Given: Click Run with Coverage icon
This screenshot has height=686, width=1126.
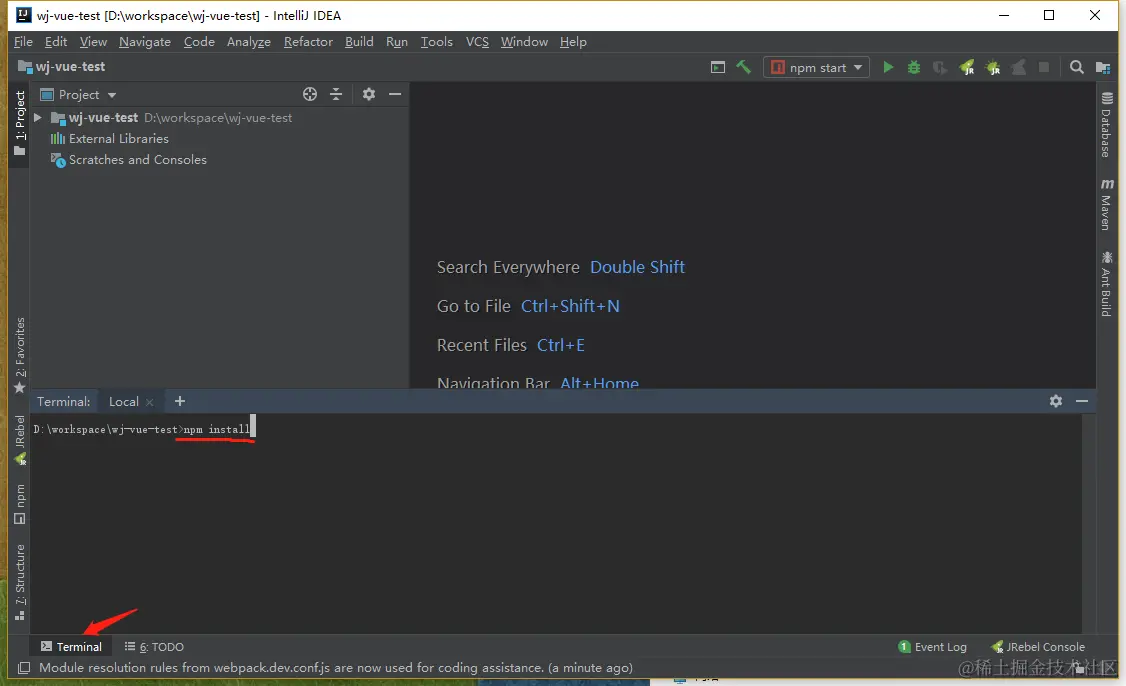Looking at the screenshot, I should [940, 67].
